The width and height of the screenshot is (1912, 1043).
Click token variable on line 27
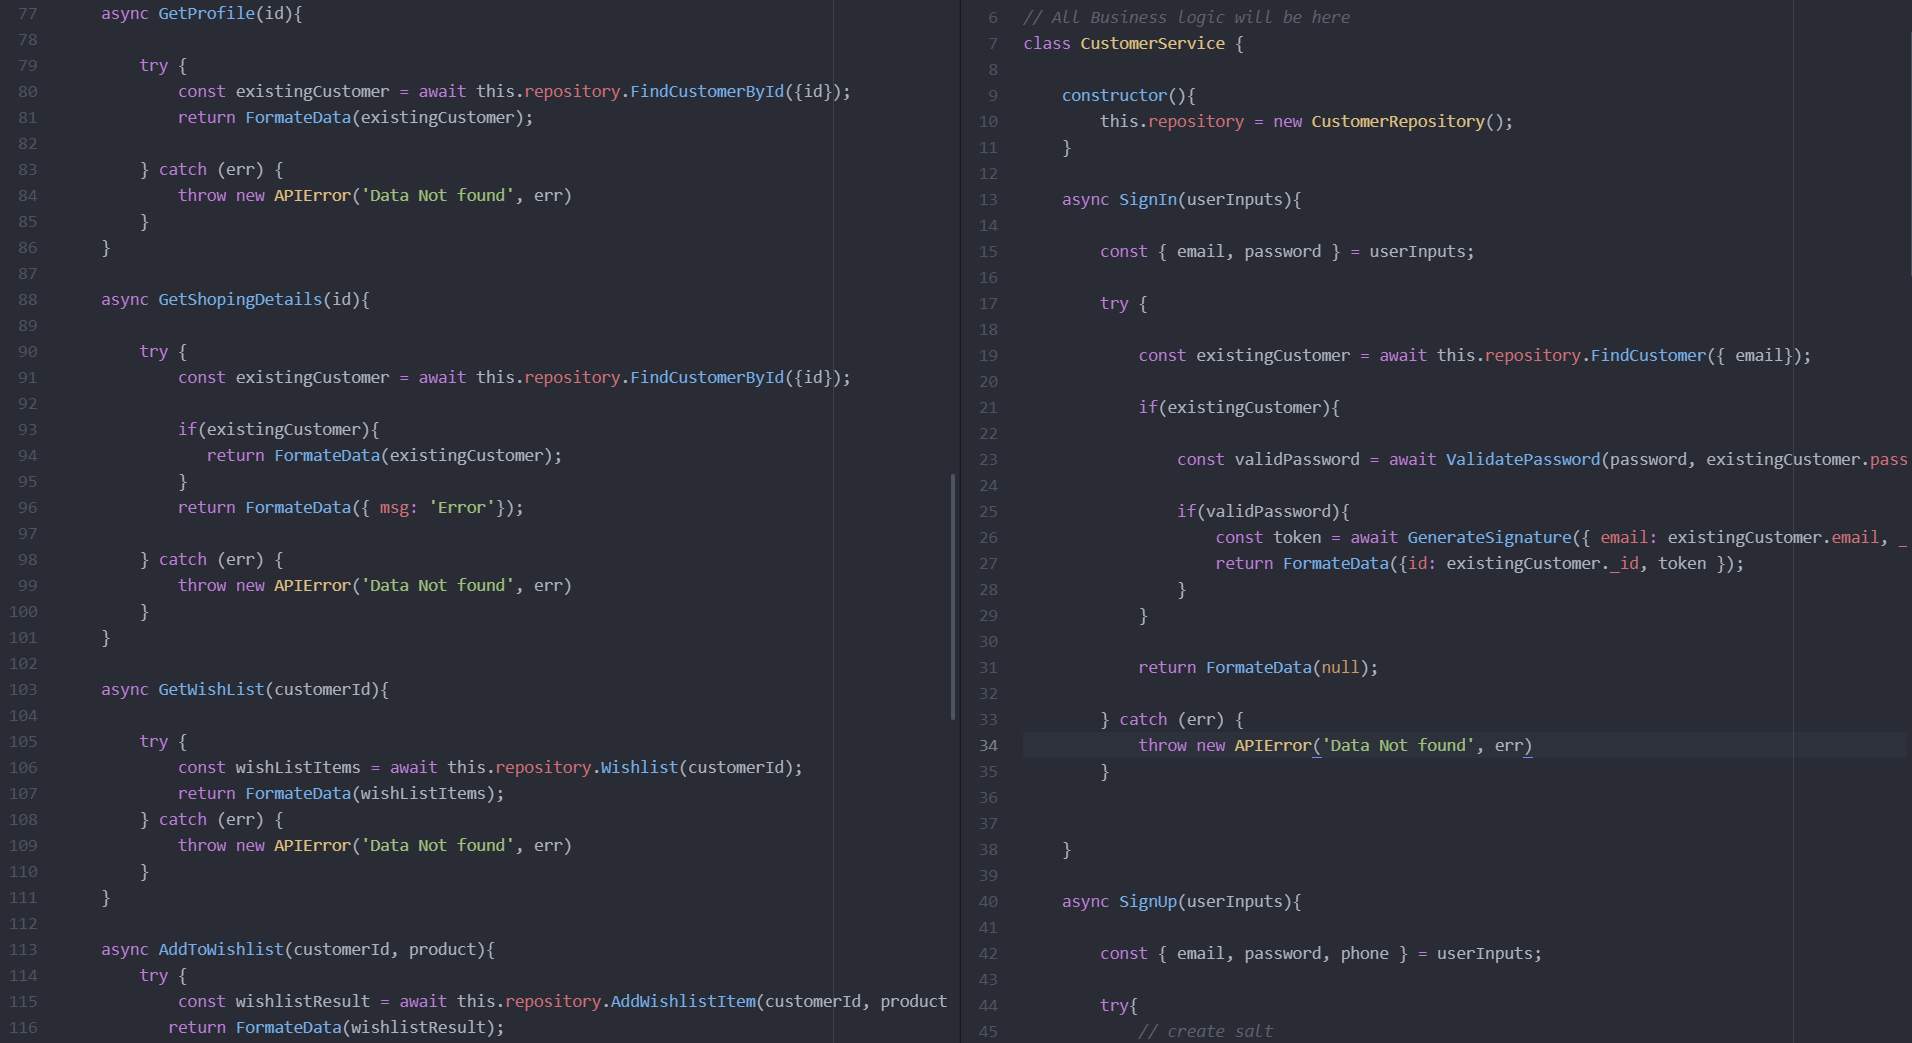click(x=1682, y=563)
